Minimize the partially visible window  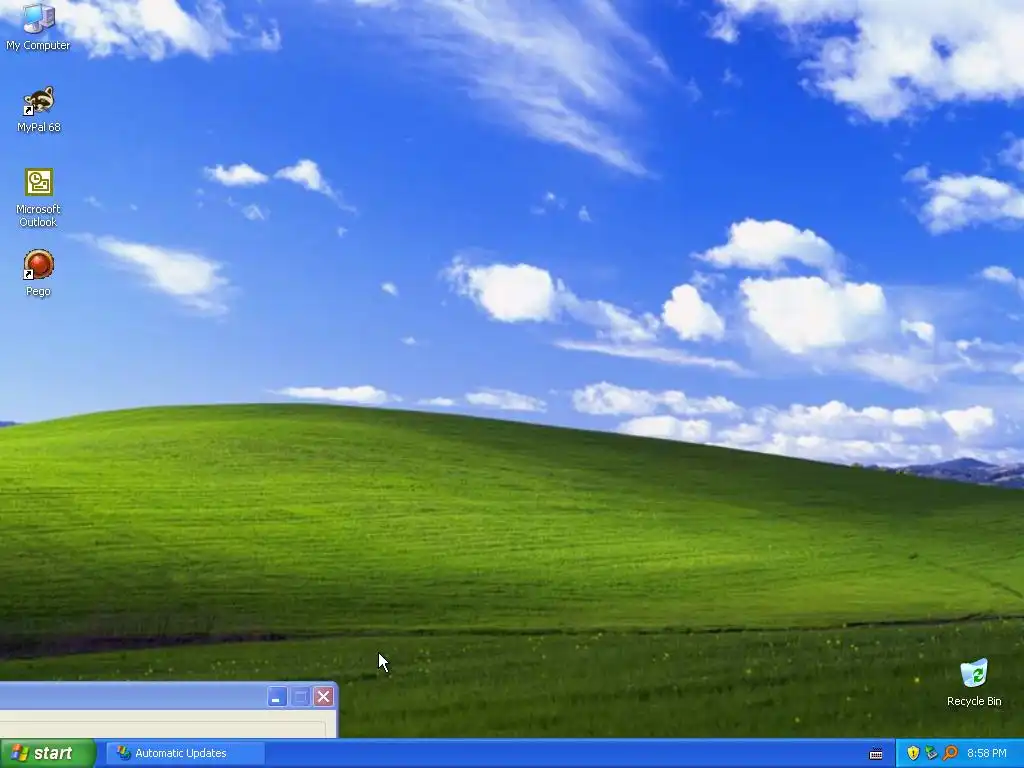tap(277, 697)
